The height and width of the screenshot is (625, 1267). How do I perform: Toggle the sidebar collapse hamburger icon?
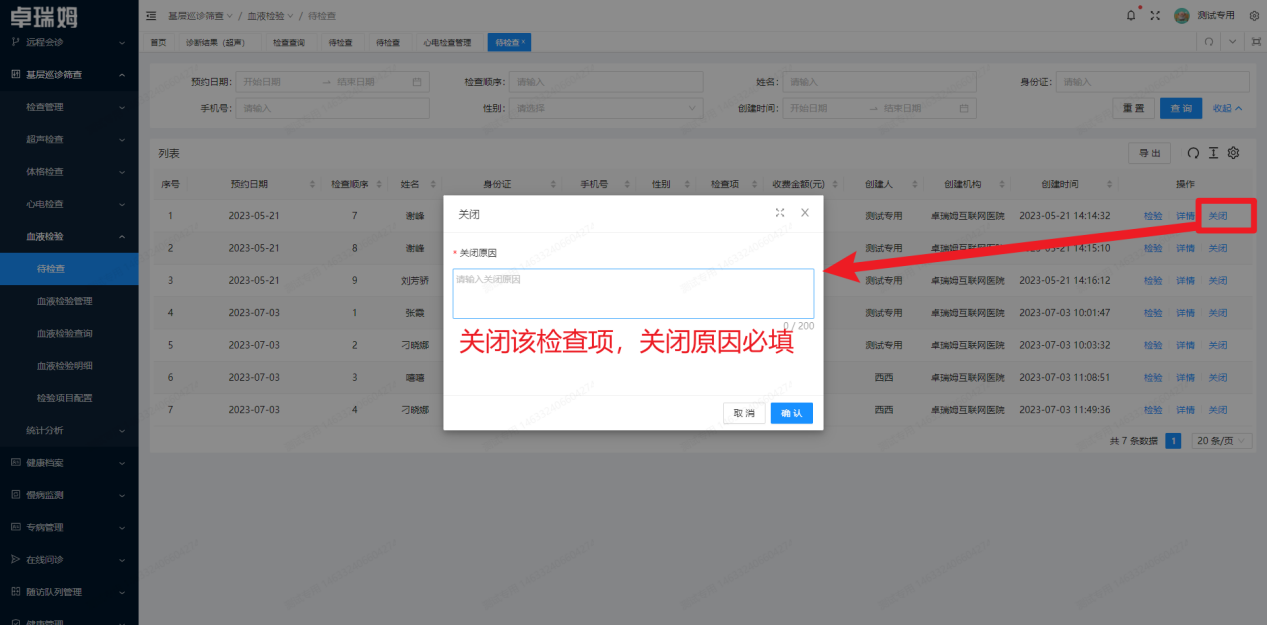(x=150, y=16)
